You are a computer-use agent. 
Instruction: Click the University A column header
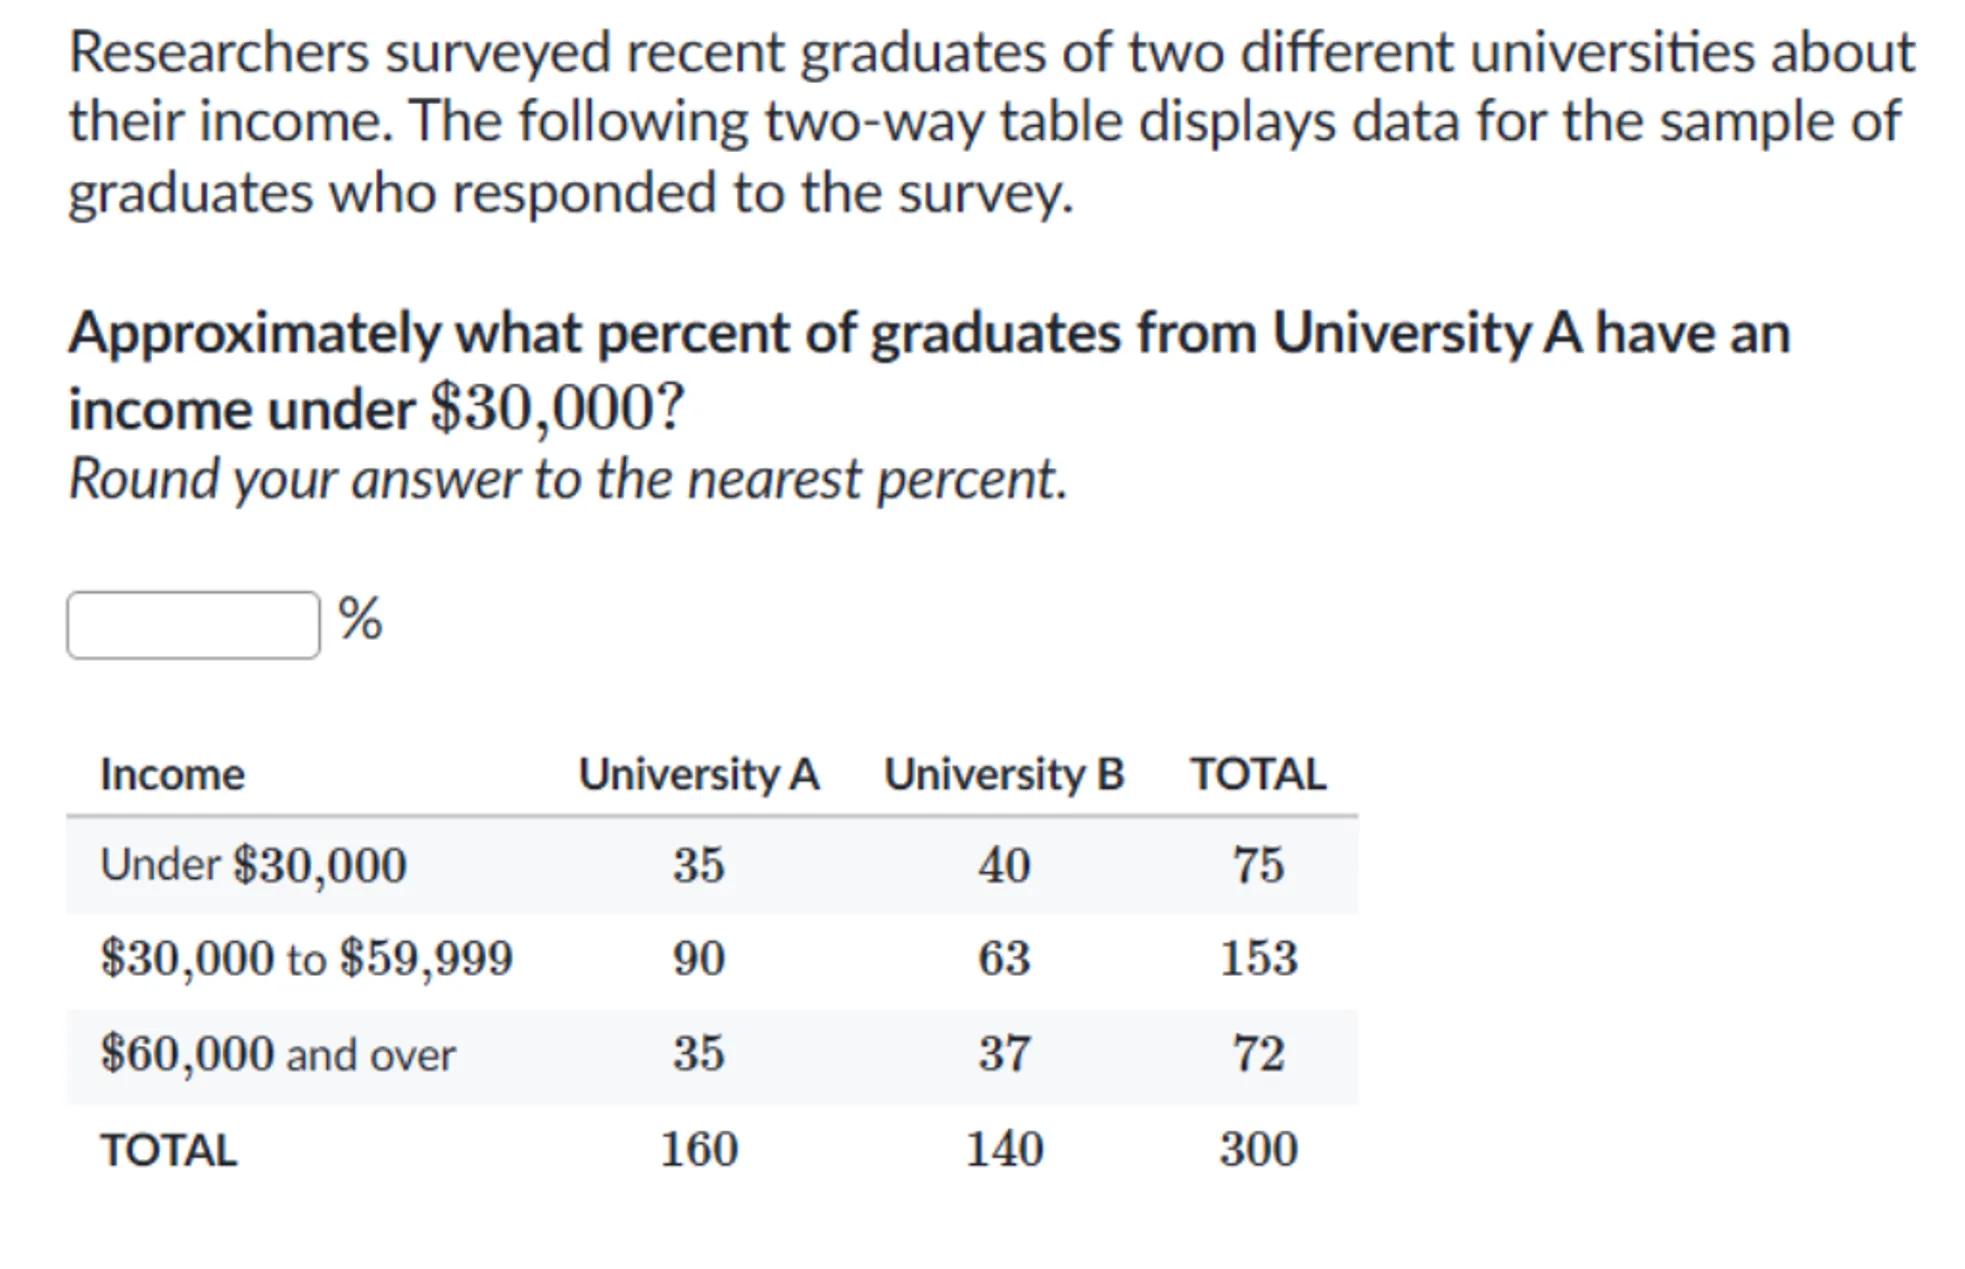(699, 774)
